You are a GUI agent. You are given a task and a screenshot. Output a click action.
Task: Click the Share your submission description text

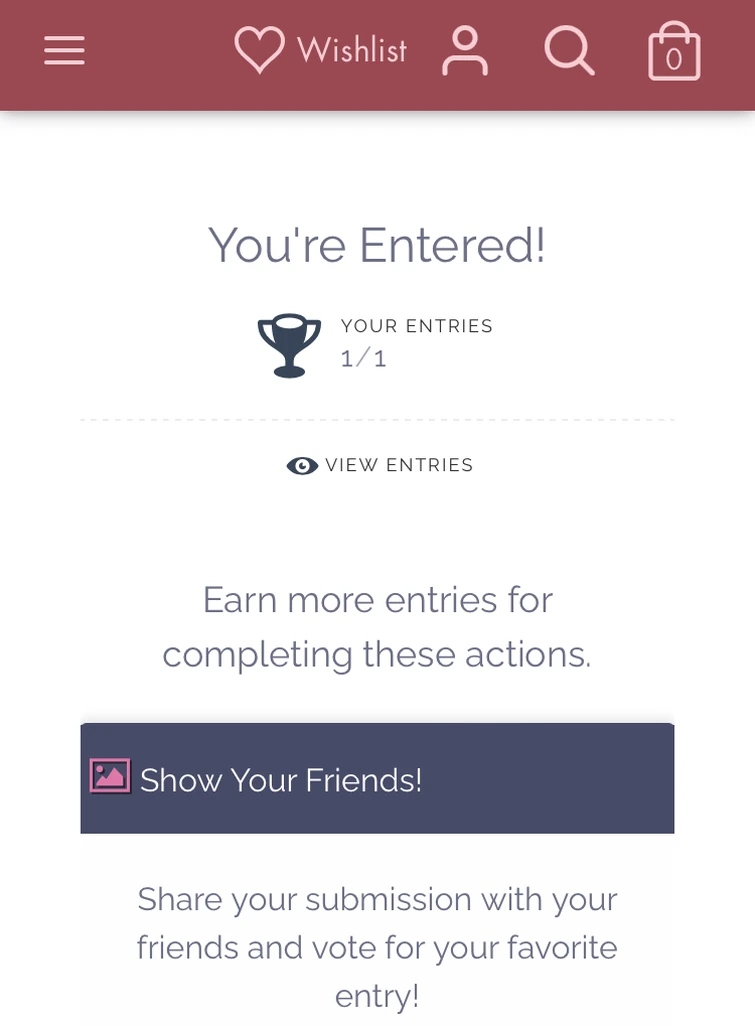(377, 946)
